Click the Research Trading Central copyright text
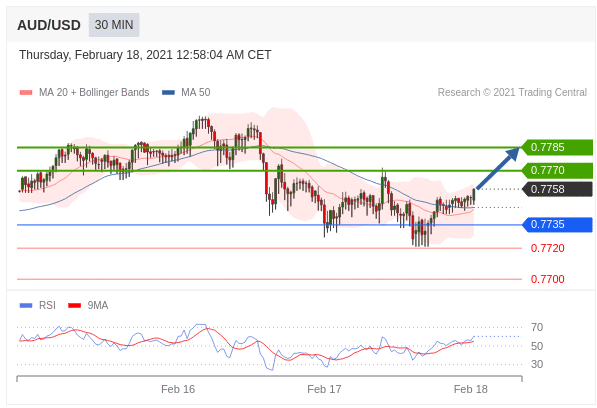Viewport: 597px width, 408px height. point(512,92)
